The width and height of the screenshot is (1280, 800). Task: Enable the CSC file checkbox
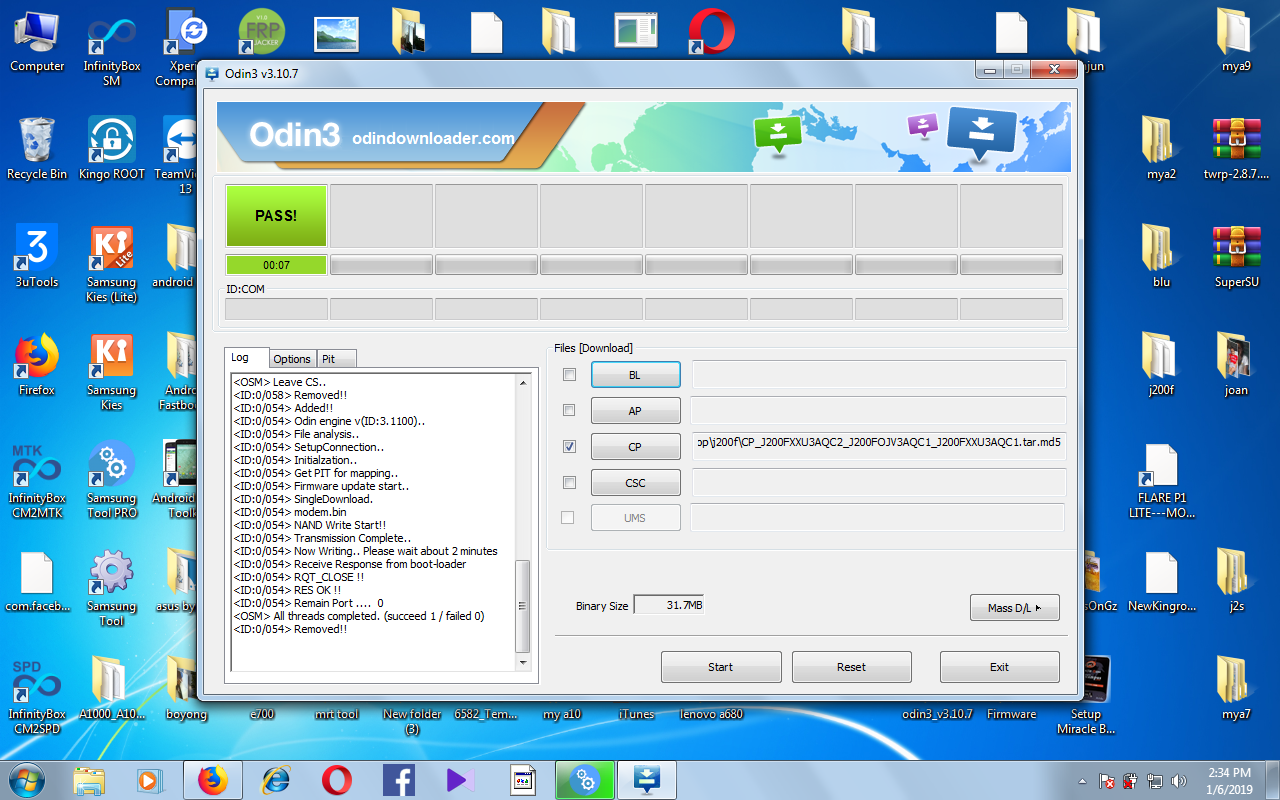pos(569,482)
